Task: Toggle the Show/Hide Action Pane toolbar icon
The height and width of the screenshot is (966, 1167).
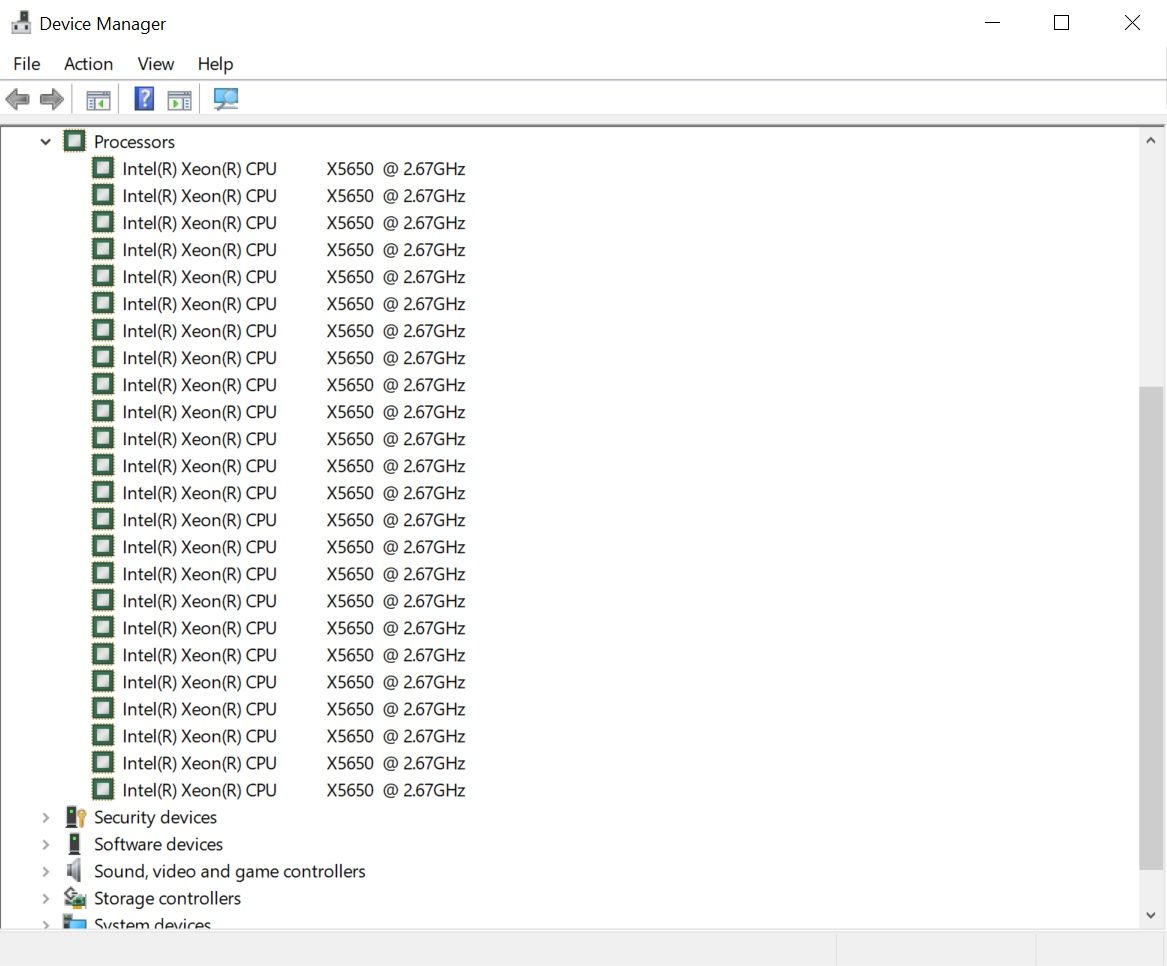Action: coord(179,100)
